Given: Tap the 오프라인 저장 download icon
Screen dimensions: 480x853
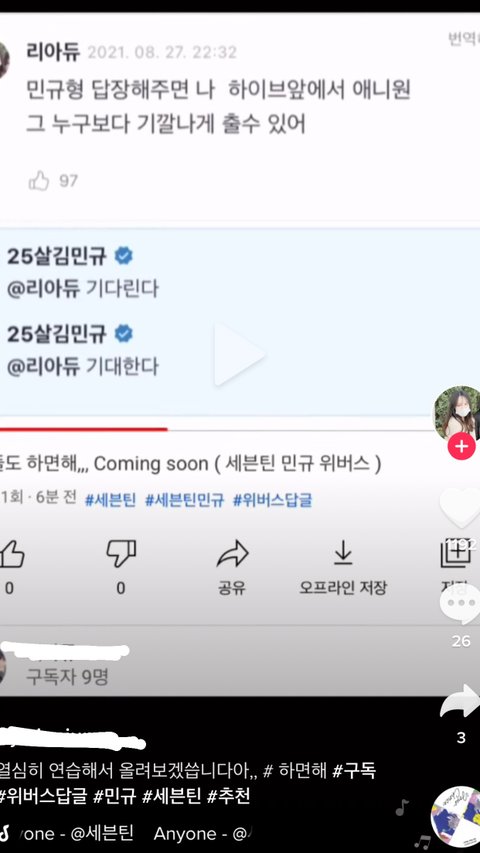Looking at the screenshot, I should tap(343, 554).
